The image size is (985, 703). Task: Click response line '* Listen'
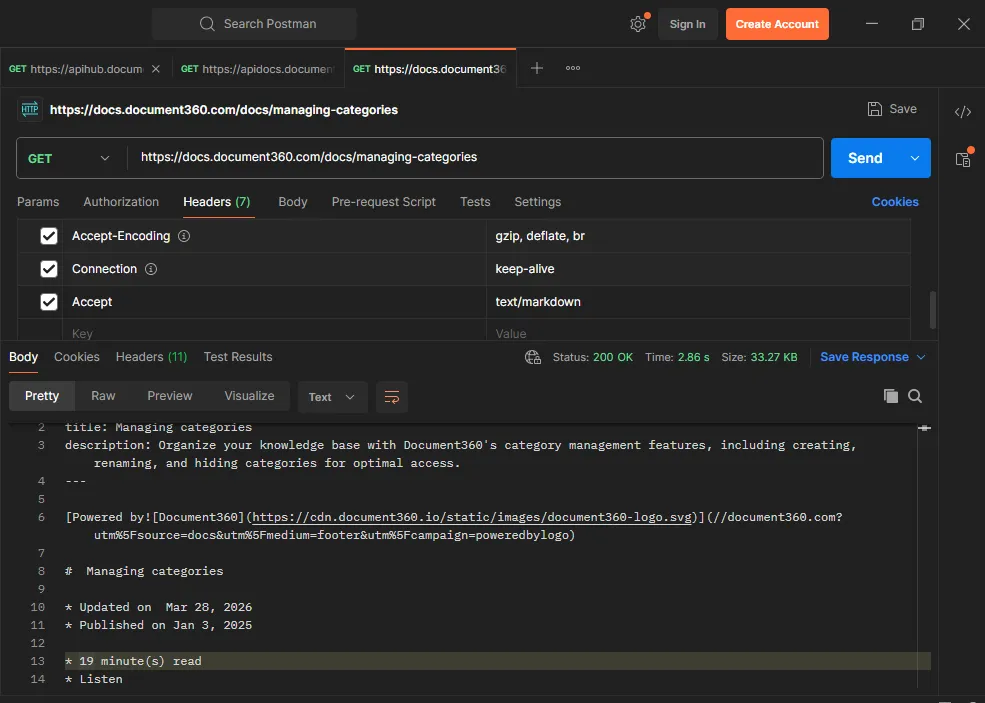(94, 679)
